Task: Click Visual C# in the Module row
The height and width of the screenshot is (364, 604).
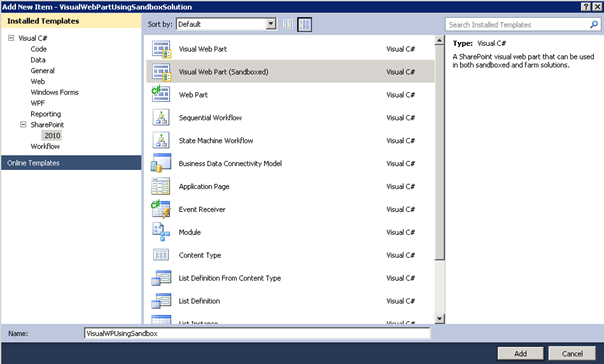Action: click(401, 232)
